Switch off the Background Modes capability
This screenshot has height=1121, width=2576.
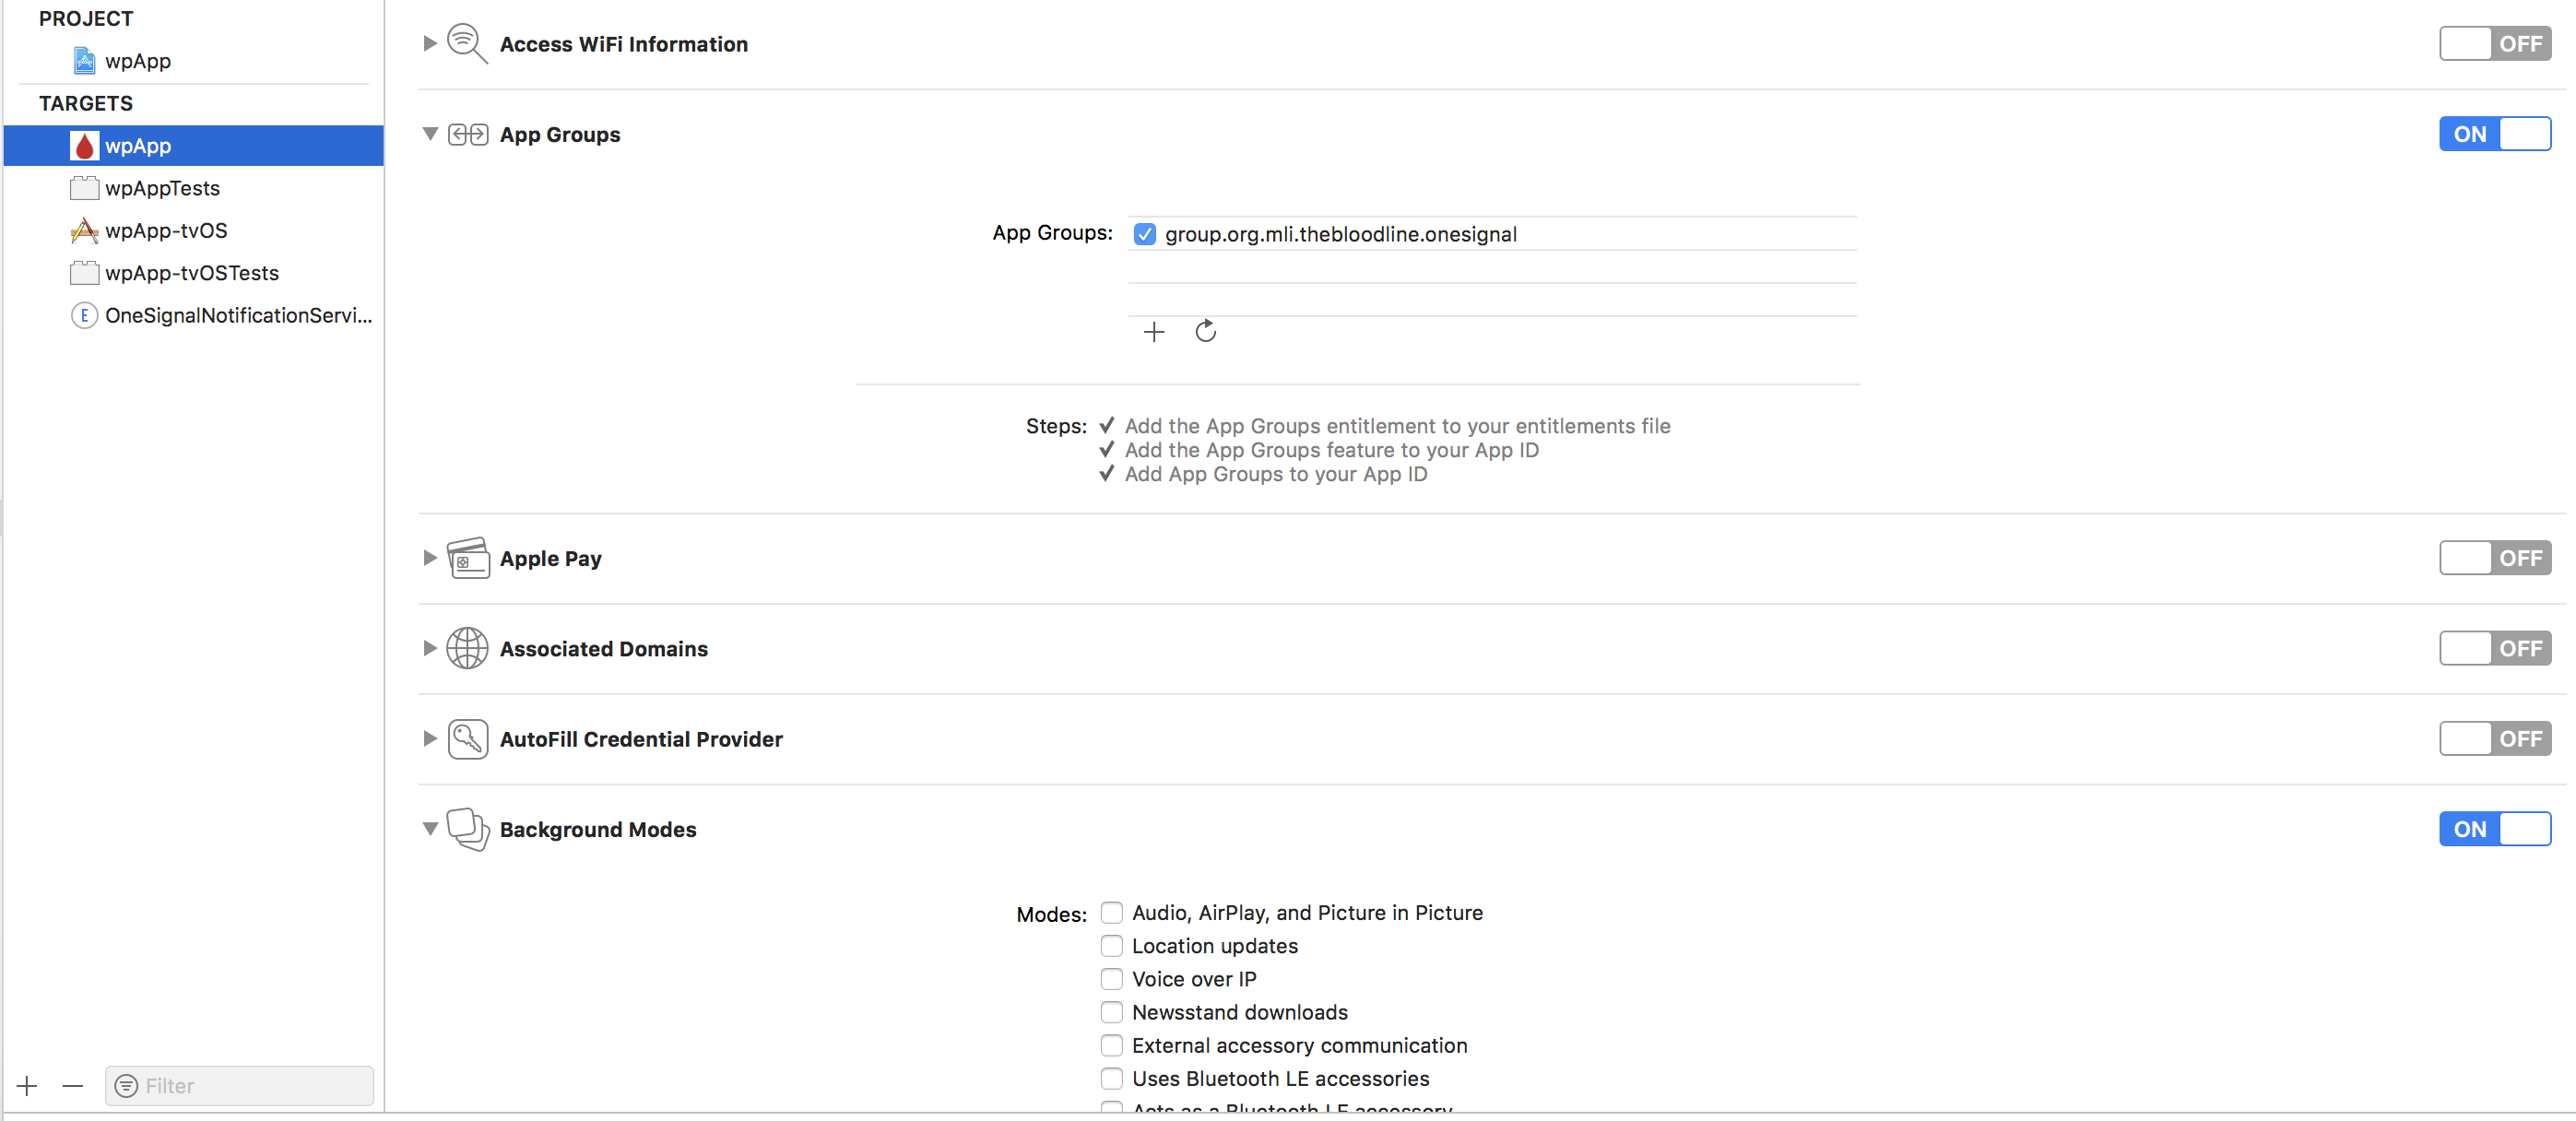[x=2494, y=829]
